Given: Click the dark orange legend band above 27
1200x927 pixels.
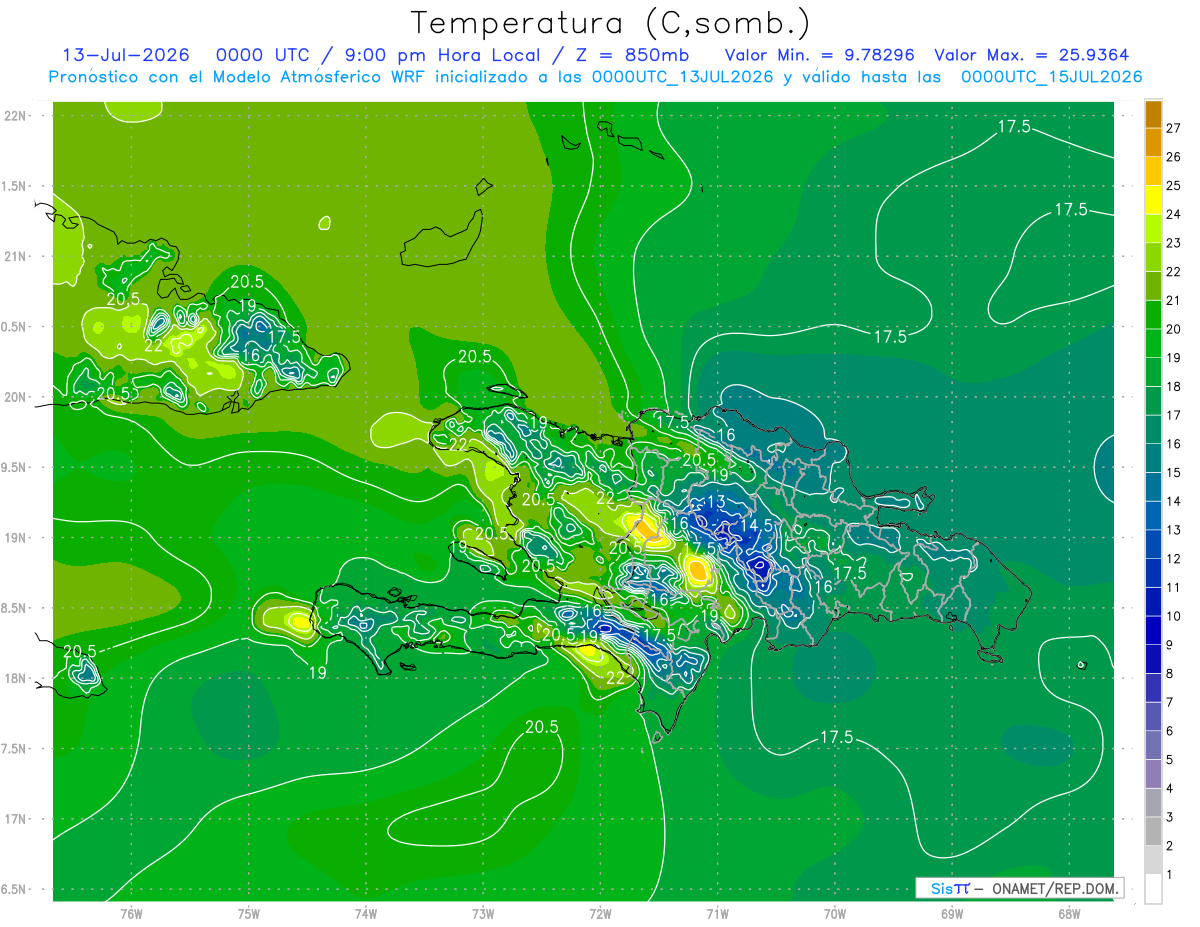Looking at the screenshot, I should (x=1153, y=113).
